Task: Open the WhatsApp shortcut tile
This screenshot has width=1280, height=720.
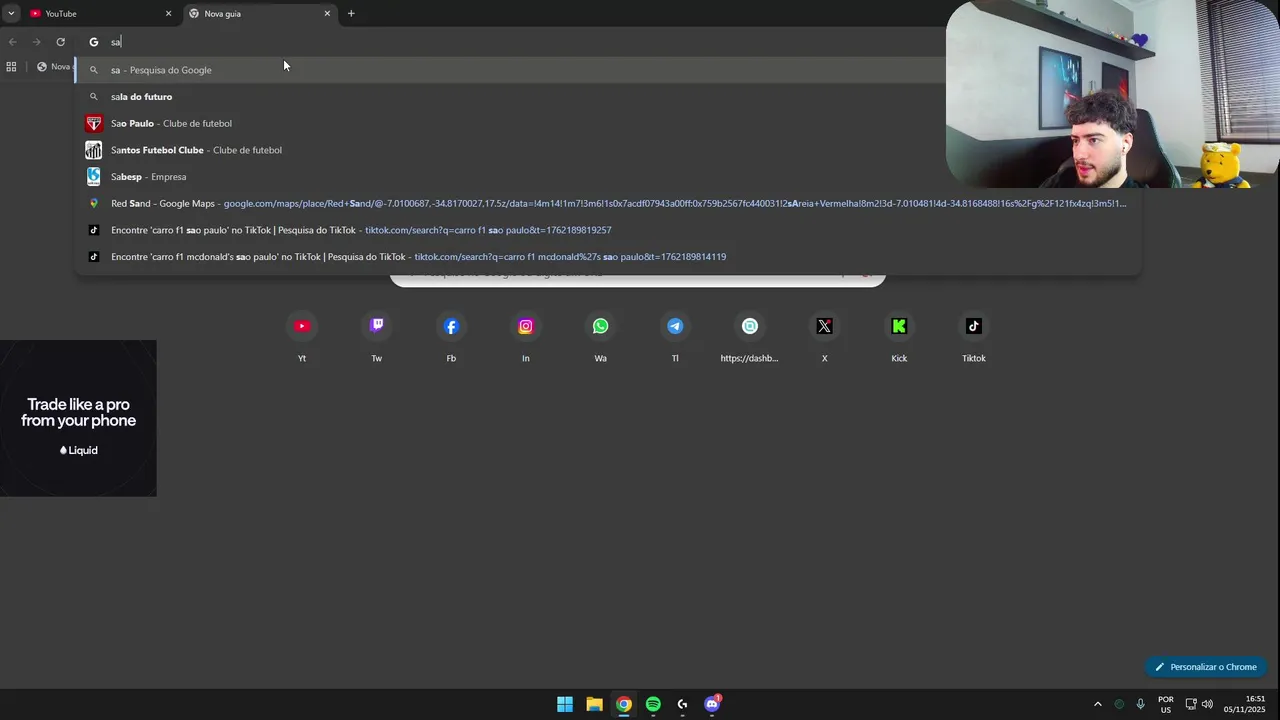Action: (x=600, y=337)
